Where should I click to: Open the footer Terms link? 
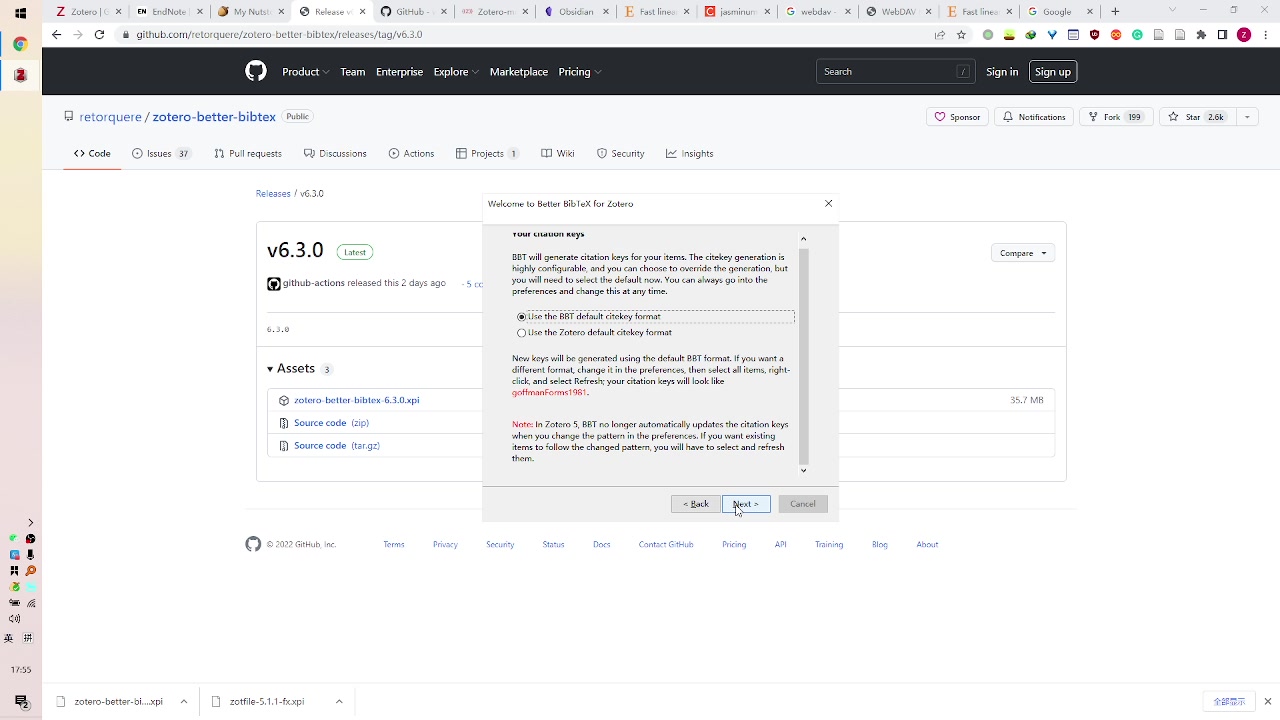point(394,545)
